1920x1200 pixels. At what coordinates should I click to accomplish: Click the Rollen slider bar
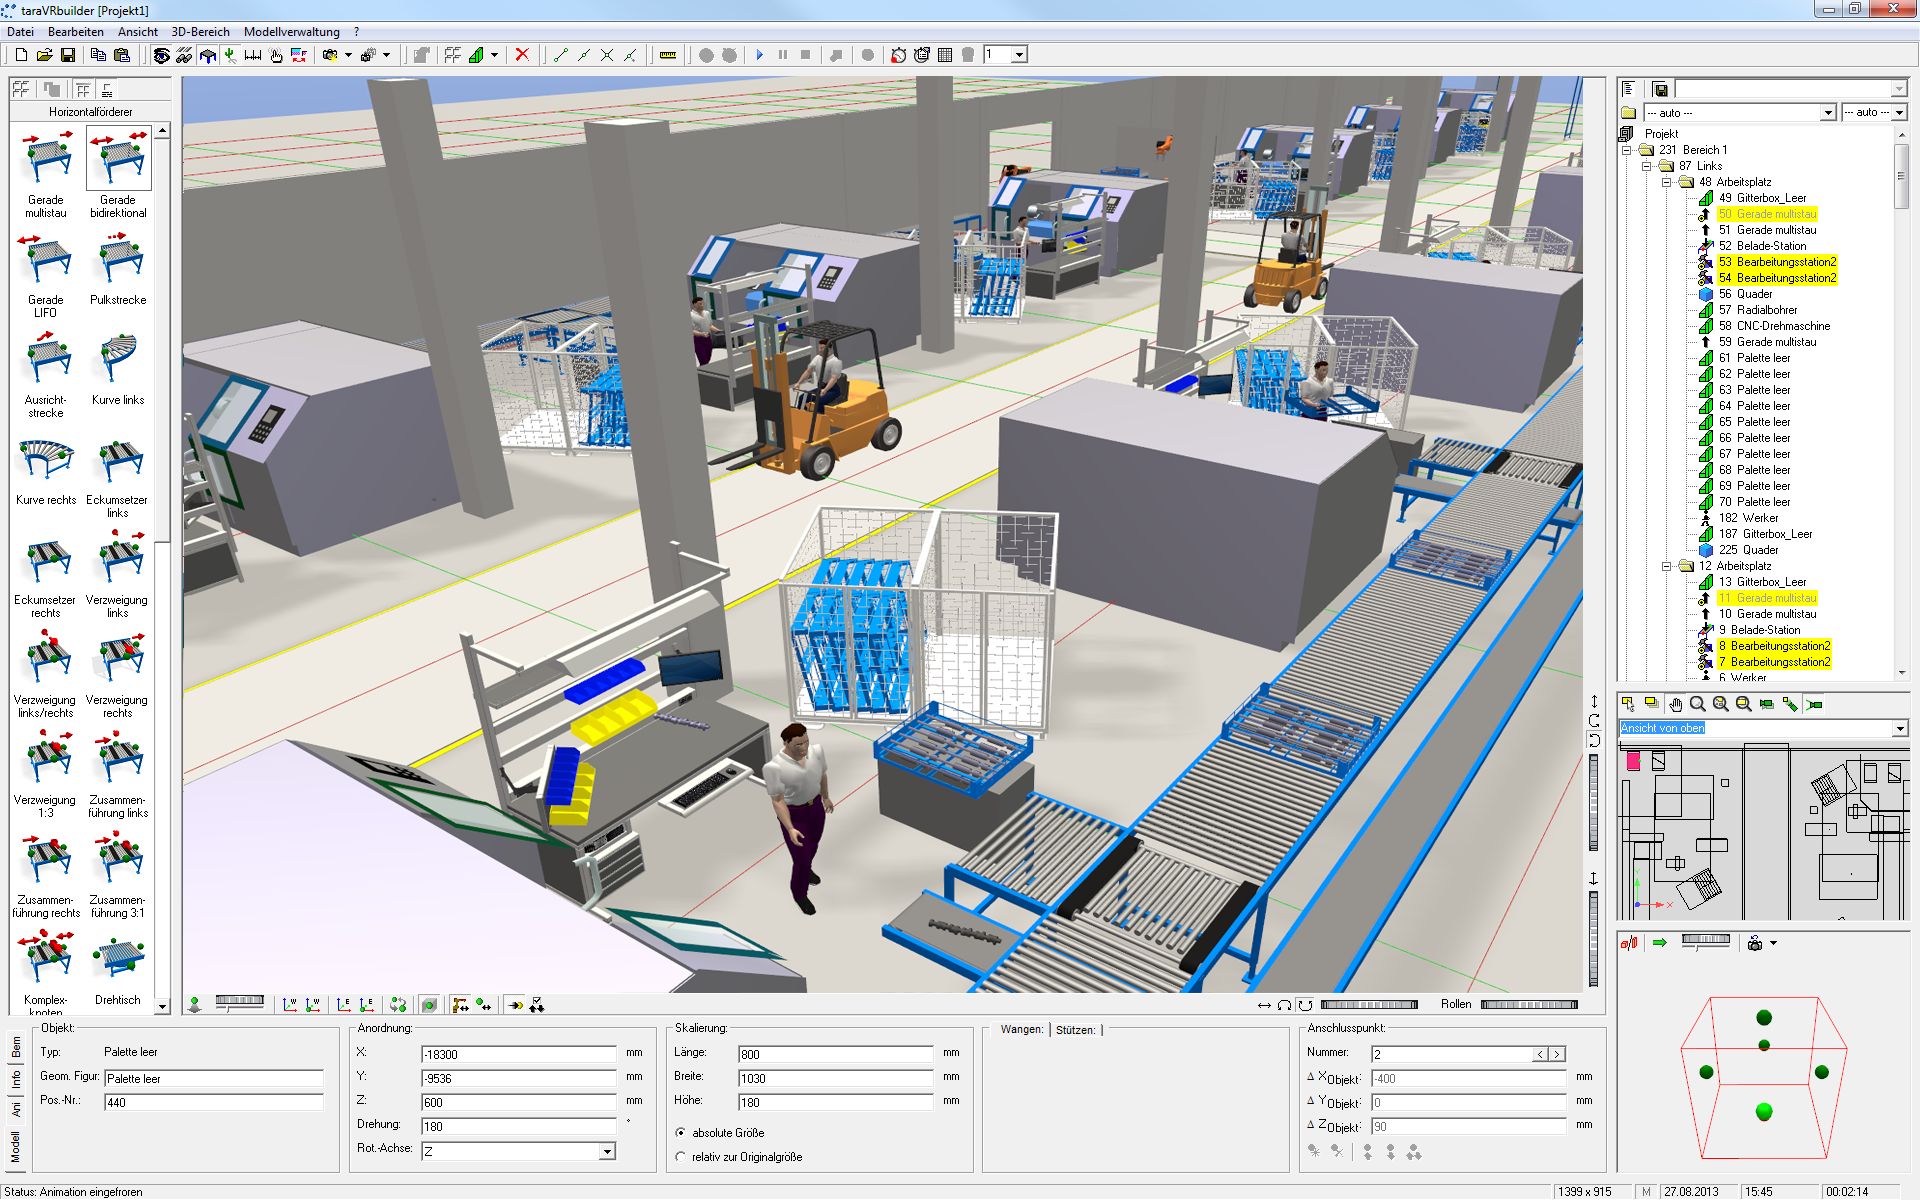1528,1004
